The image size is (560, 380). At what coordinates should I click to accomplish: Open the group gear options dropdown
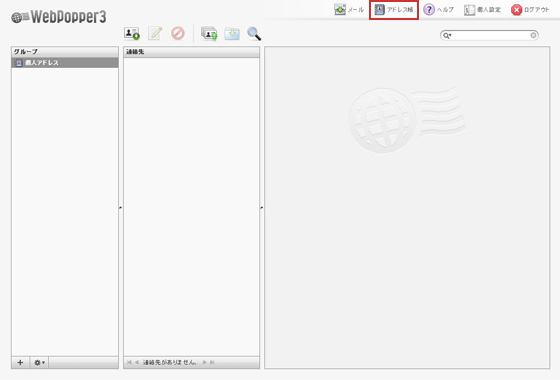point(39,362)
